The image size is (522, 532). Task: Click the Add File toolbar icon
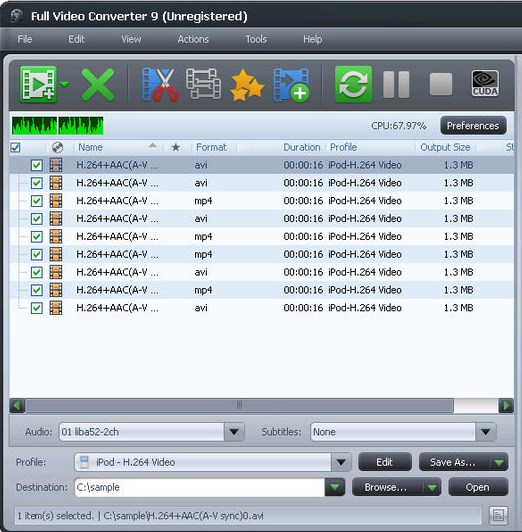(x=38, y=84)
